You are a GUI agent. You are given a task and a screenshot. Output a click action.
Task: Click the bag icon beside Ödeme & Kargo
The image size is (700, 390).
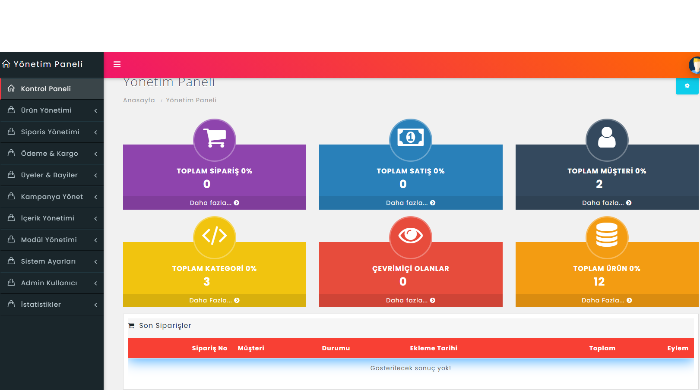pos(11,153)
